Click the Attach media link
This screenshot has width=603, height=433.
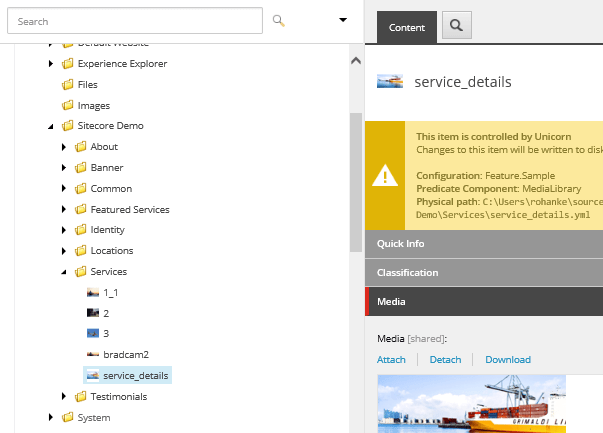coord(391,360)
